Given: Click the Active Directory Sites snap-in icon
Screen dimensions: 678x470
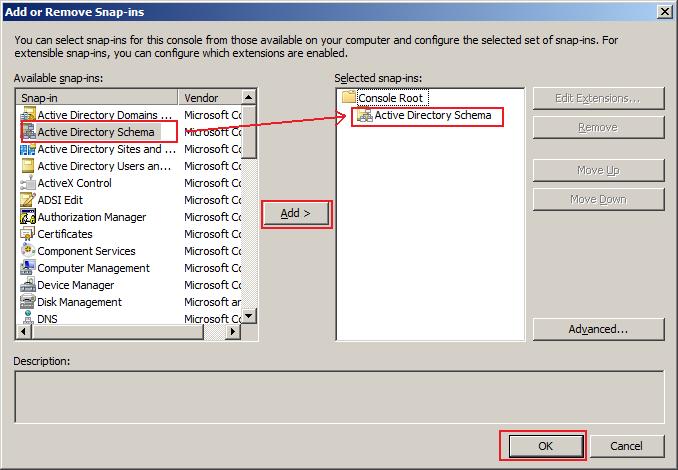Looking at the screenshot, I should (x=28, y=149).
